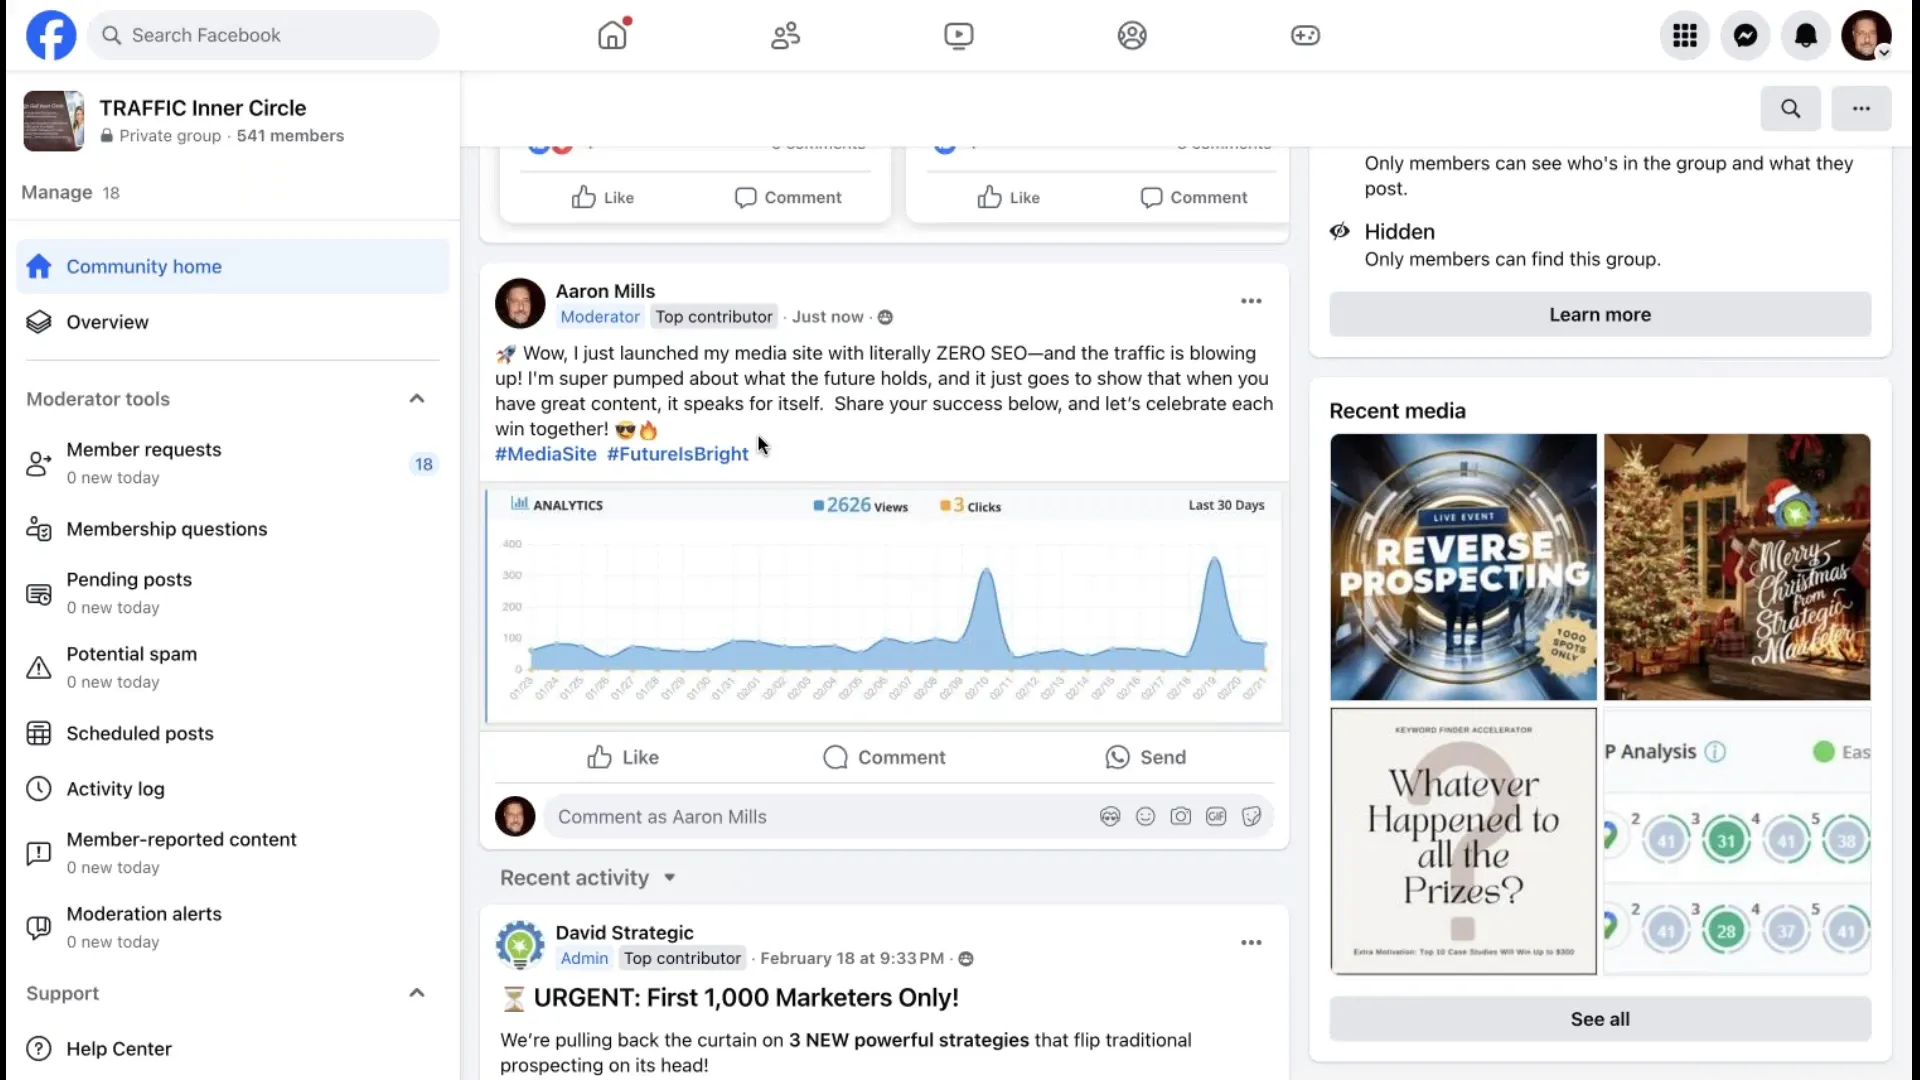Search within the group magnifier button
Screen dimensions: 1920x1080
pyautogui.click(x=1790, y=108)
